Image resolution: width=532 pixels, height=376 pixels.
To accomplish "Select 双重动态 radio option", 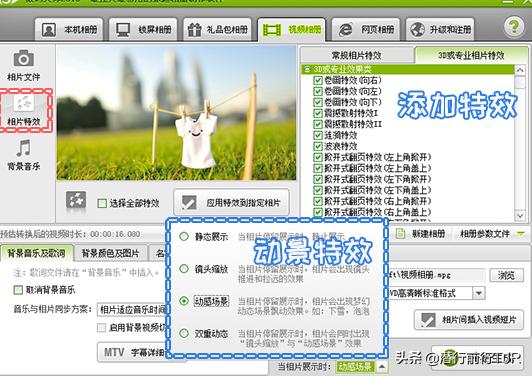I will [184, 333].
